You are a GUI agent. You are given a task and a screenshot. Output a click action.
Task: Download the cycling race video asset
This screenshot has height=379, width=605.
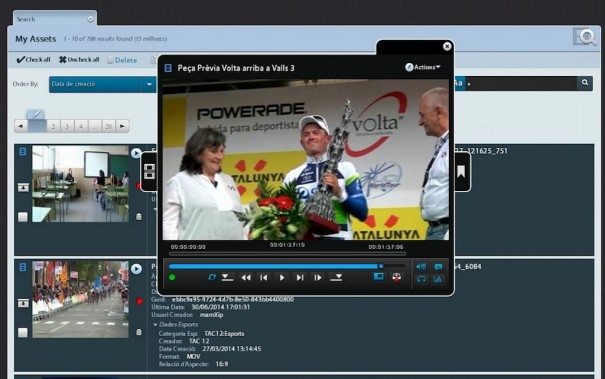pos(23,303)
